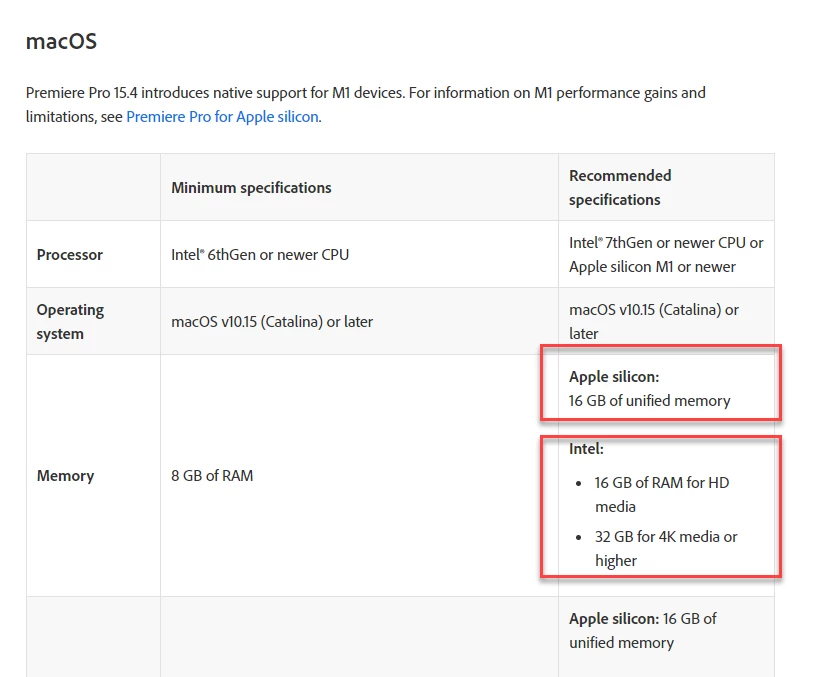
Task: Click the Apple silicon text below the Memory row
Action: 614,619
